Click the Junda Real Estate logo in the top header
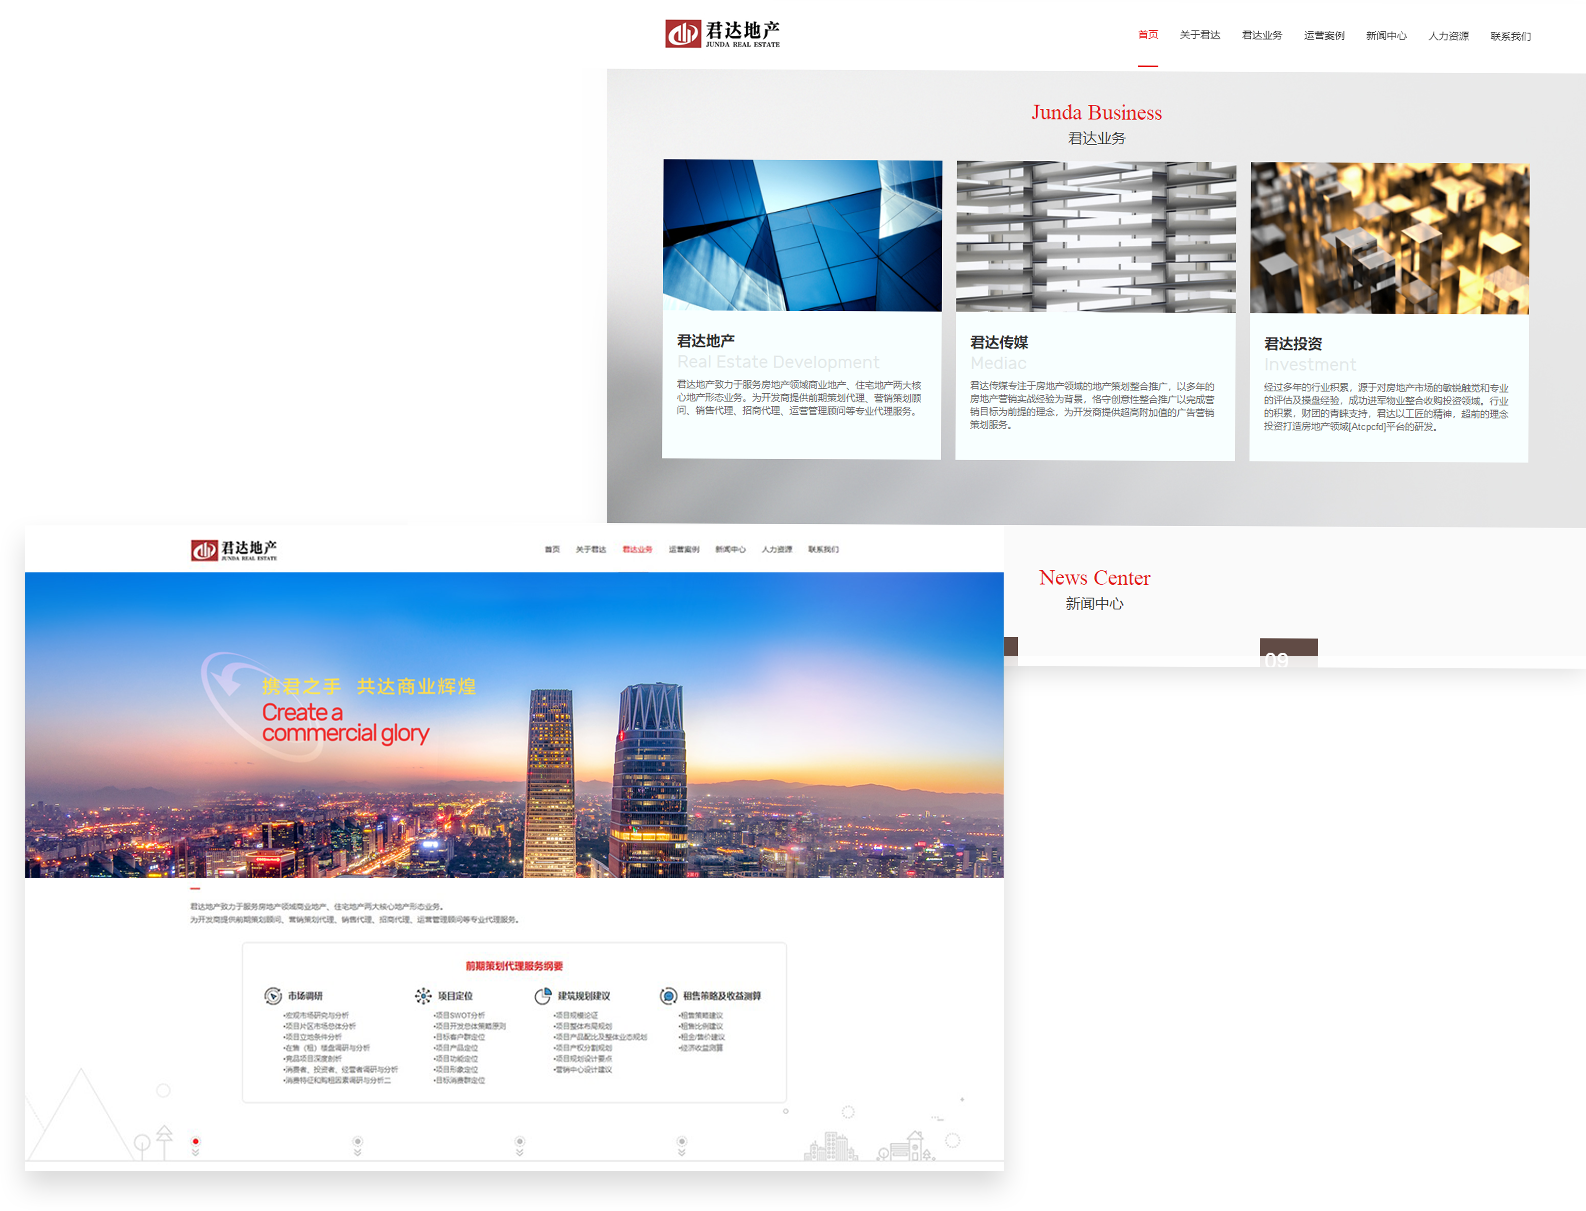Viewport: 1586px width, 1211px height. coord(722,34)
